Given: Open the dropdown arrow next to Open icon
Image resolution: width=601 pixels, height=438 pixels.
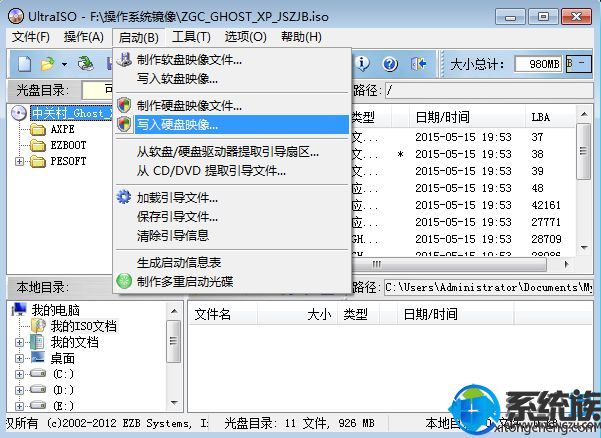Looking at the screenshot, I should pyautogui.click(x=64, y=64).
